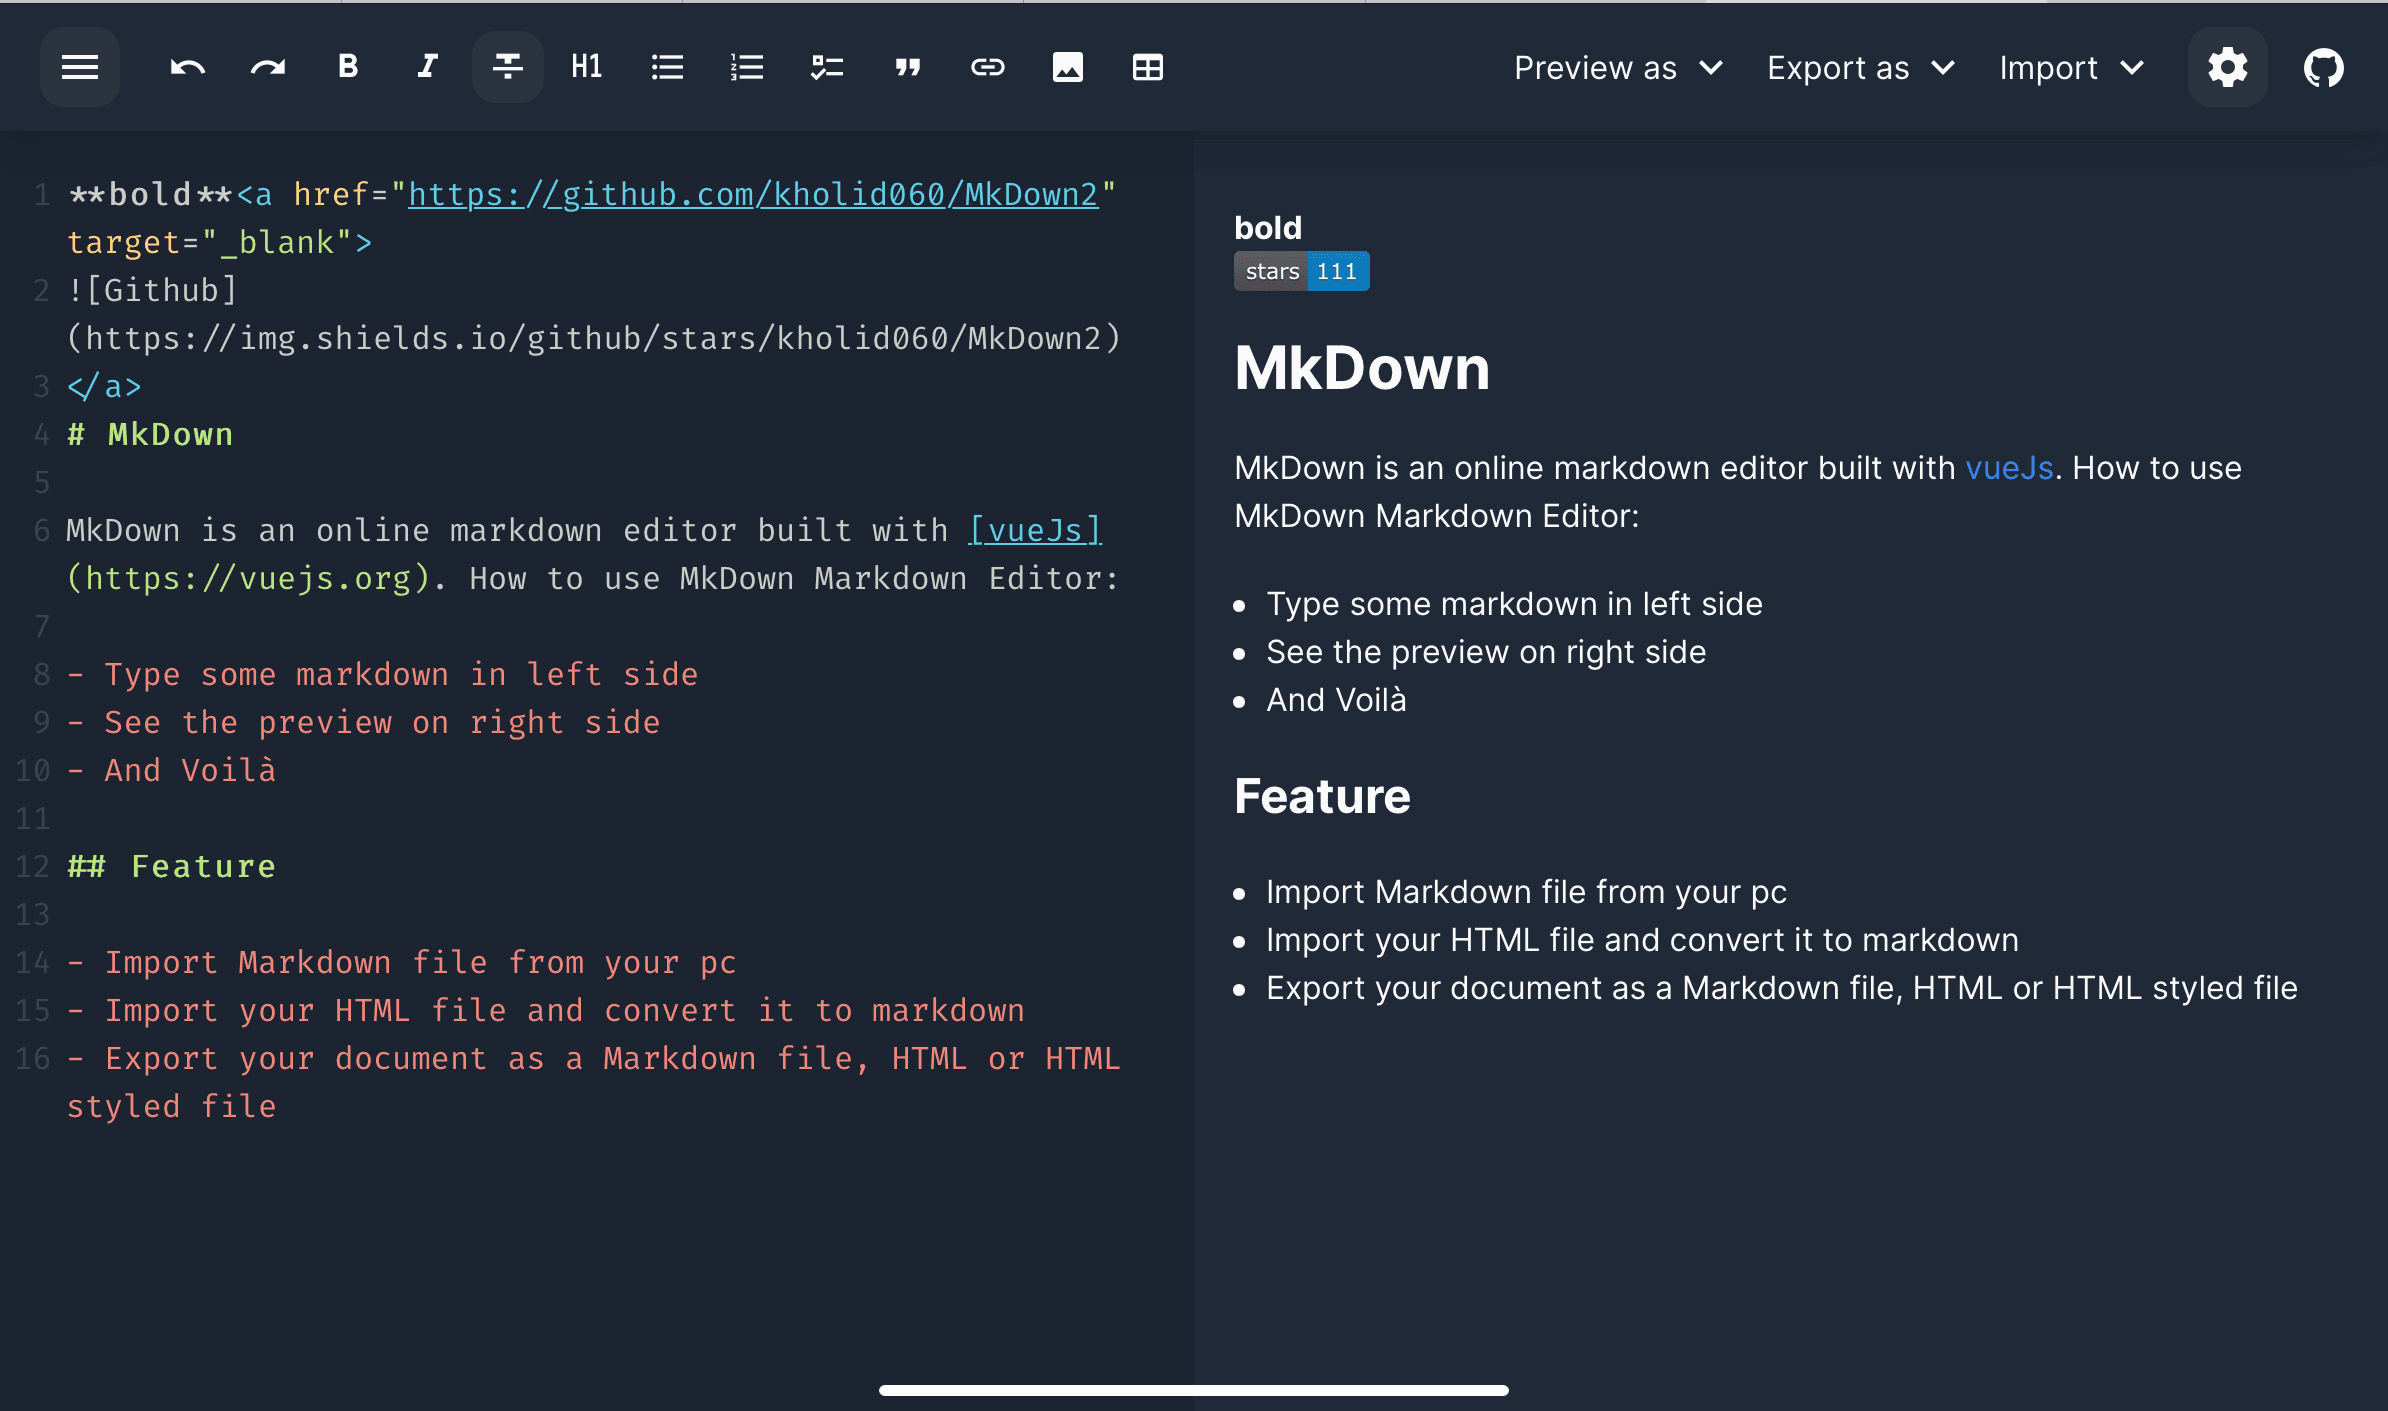Open the GitHub repository icon
2388x1411 pixels.
2324,67
